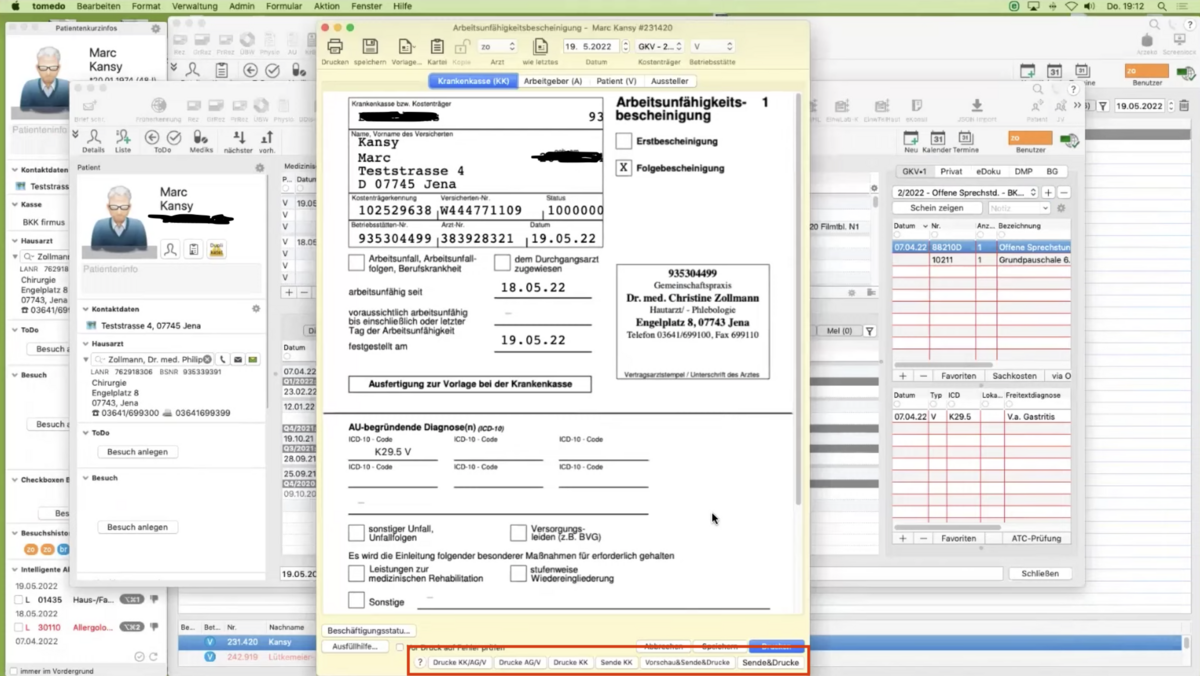Screen dimensions: 1200x676
Task: Go to the vorh. previous patient icon
Action: point(267,137)
